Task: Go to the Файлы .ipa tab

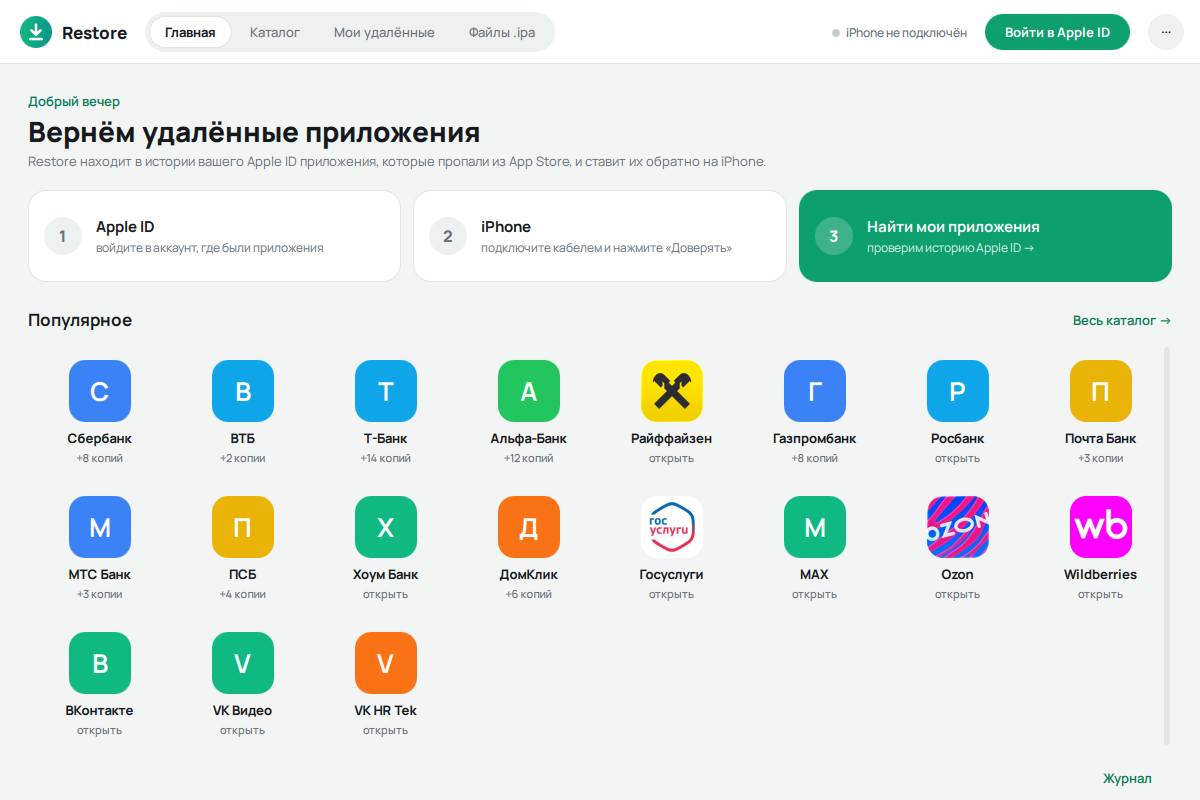Action: (502, 32)
